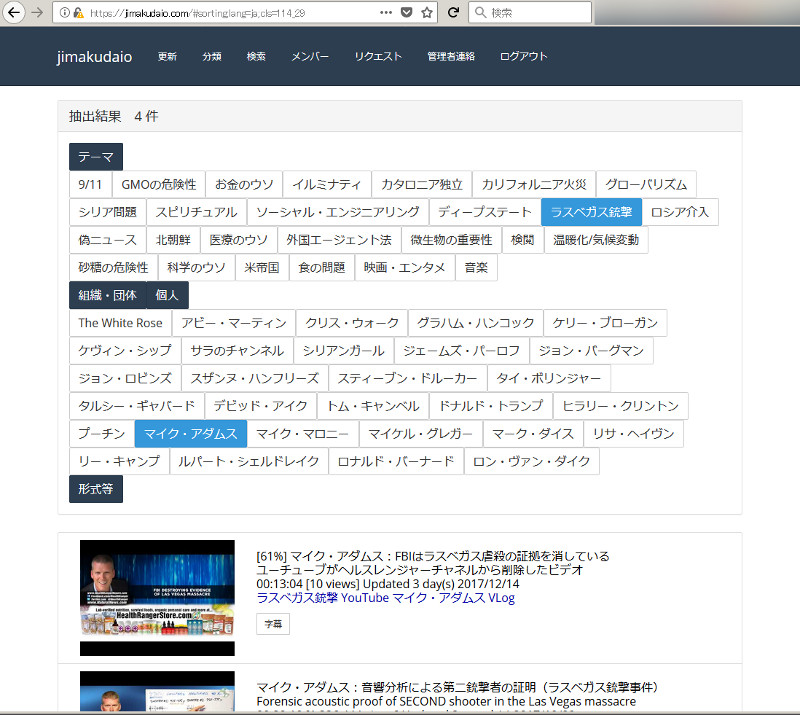The height and width of the screenshot is (715, 800).
Task: Click the browser forward arrow button
Action: coord(37,12)
